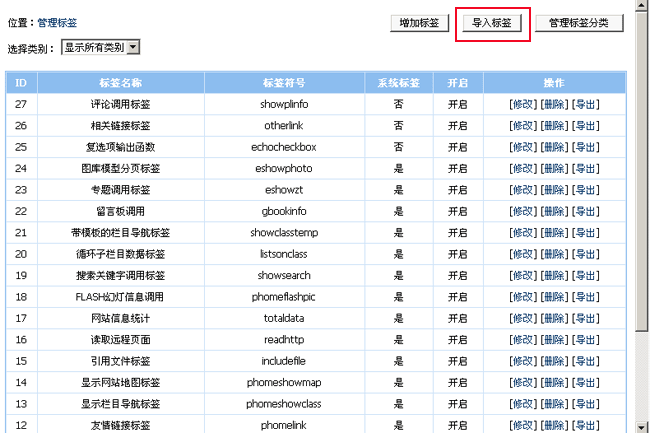Export the showsearch tag
This screenshot has height=433, width=650.
585,275
